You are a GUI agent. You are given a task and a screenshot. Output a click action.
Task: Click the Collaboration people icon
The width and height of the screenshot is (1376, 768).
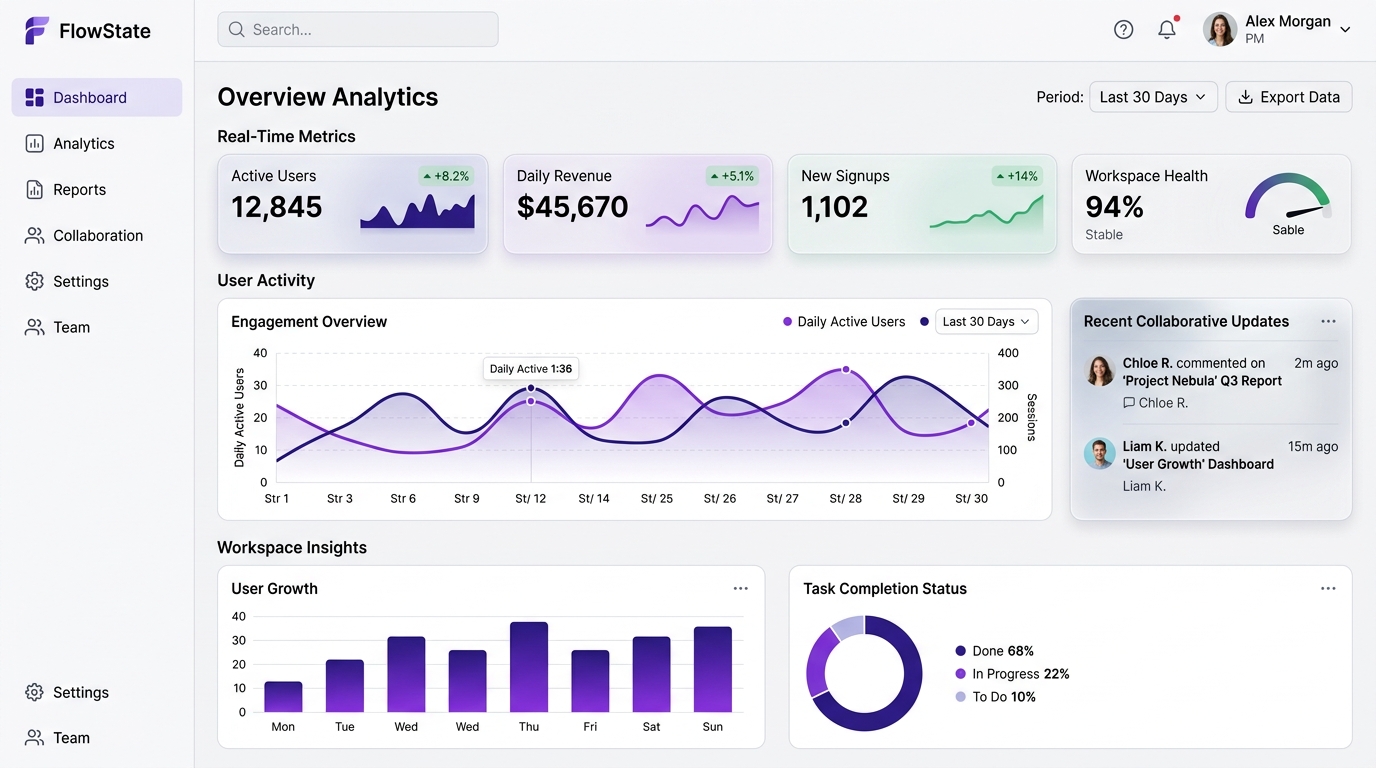(x=35, y=235)
